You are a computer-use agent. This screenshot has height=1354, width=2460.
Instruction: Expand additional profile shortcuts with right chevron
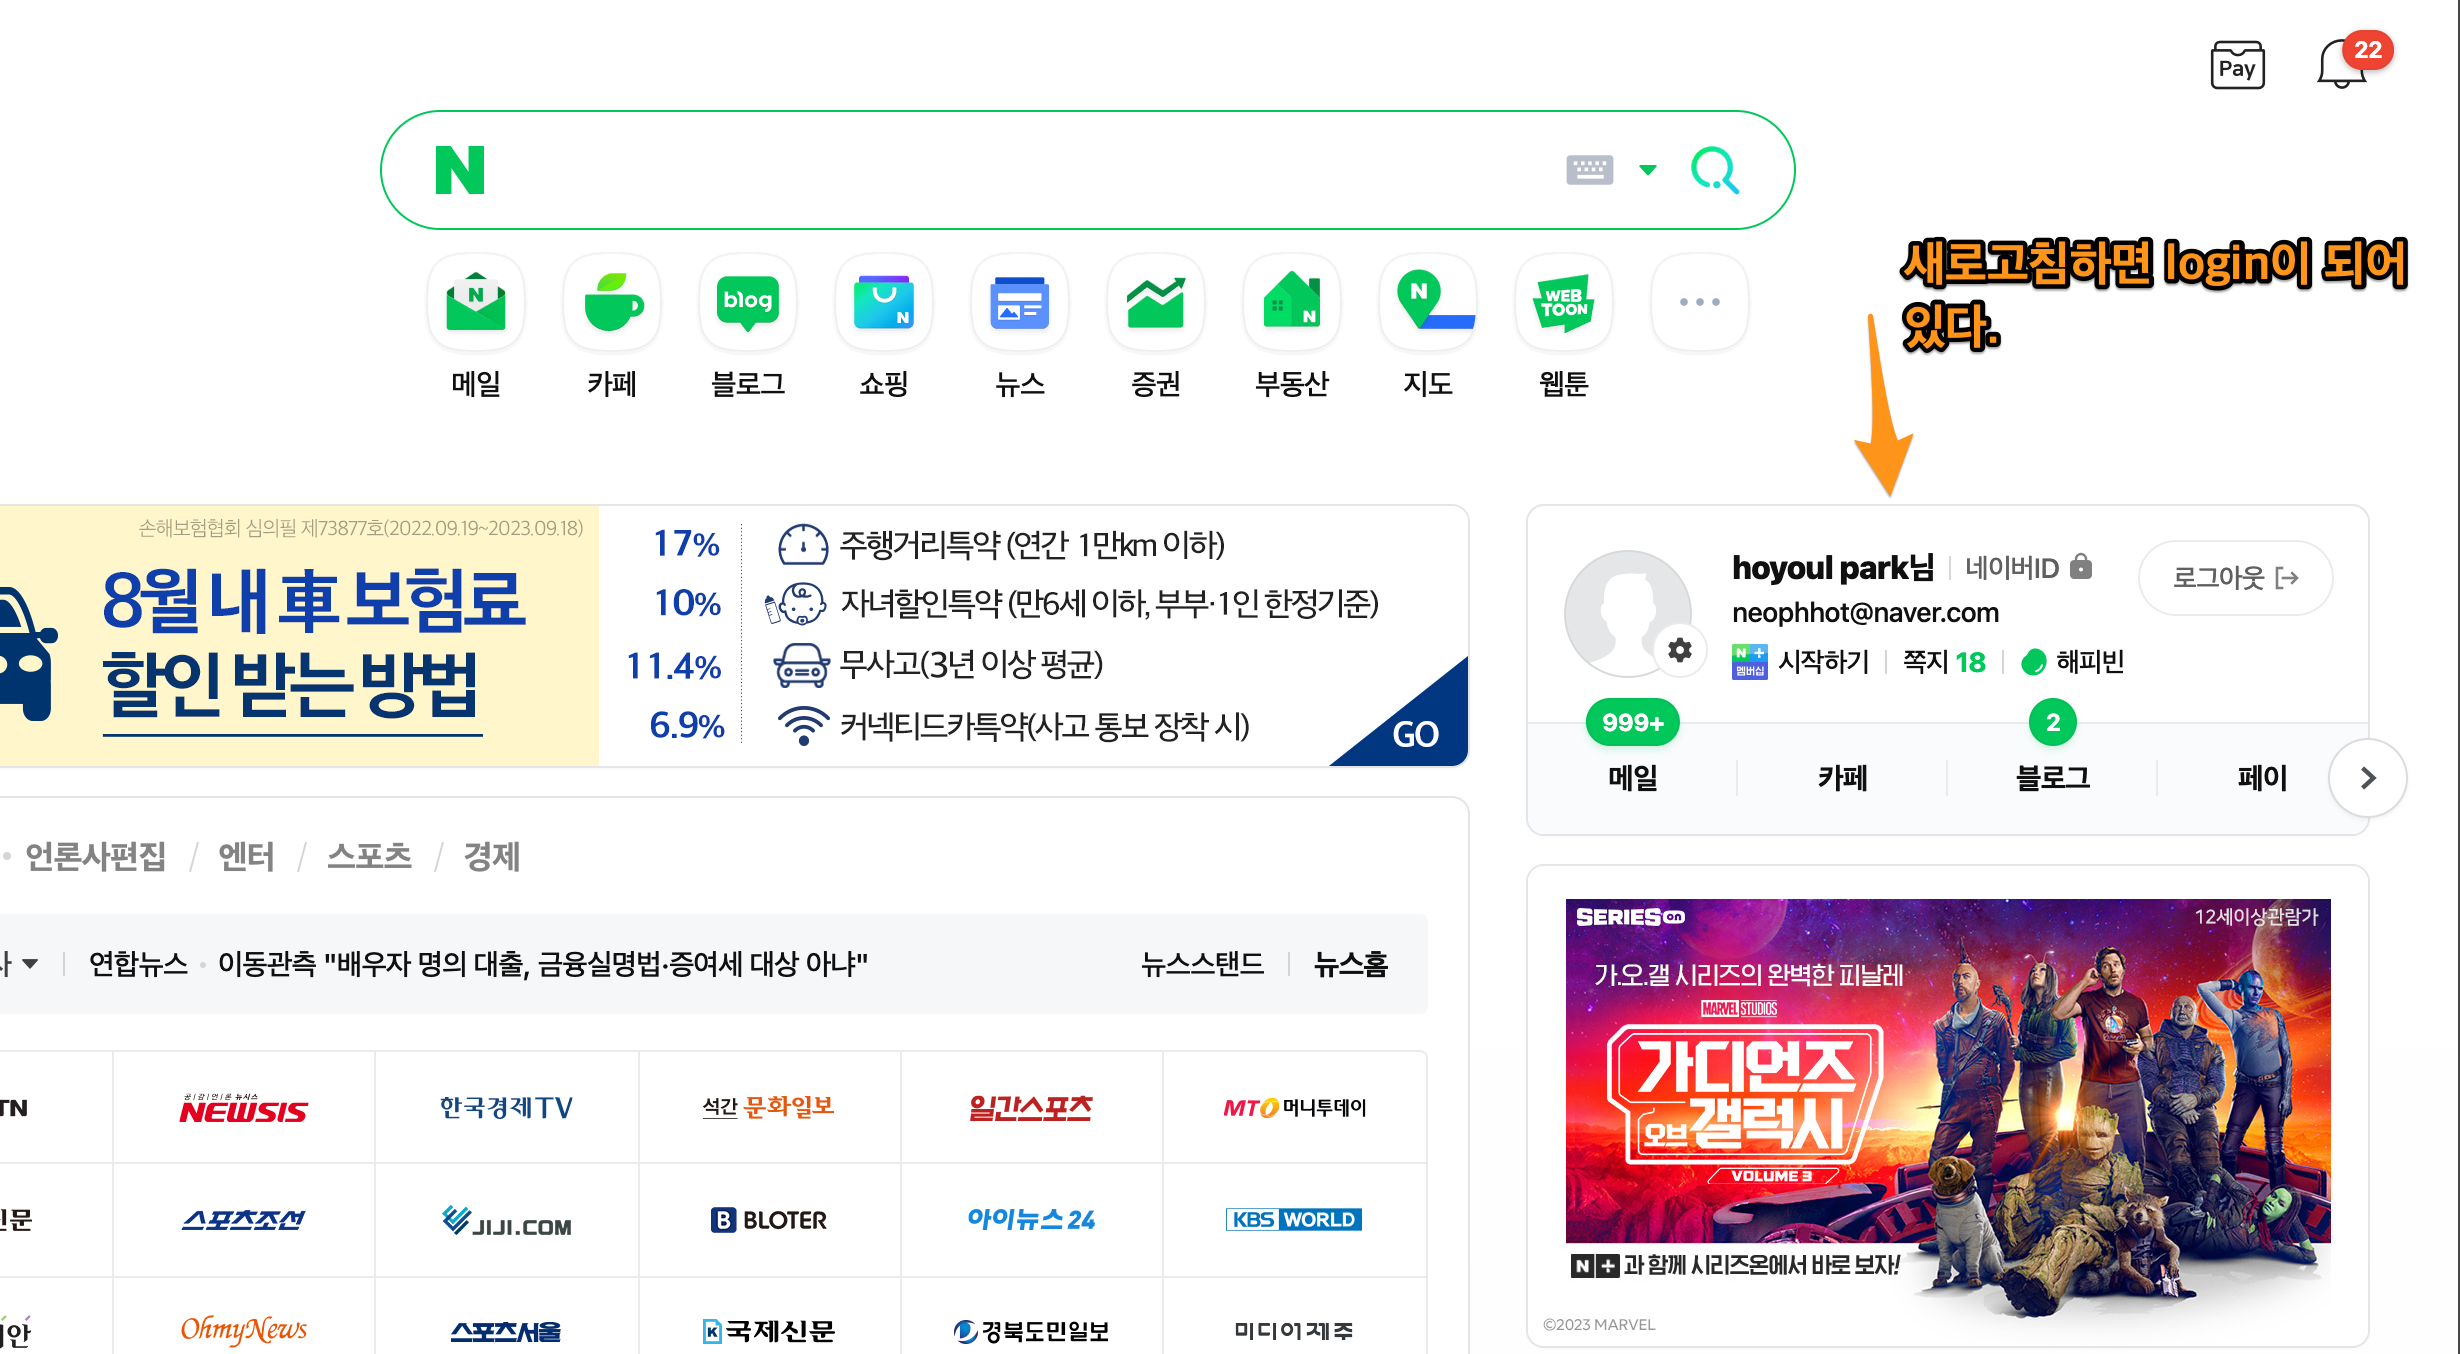tap(2367, 778)
